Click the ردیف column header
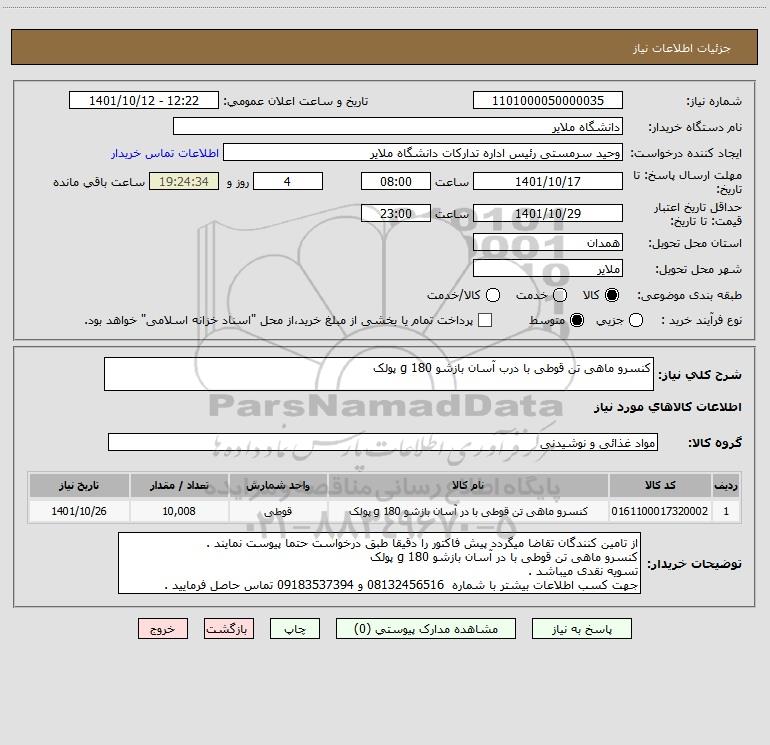Image resolution: width=770 pixels, height=745 pixels. [x=726, y=485]
